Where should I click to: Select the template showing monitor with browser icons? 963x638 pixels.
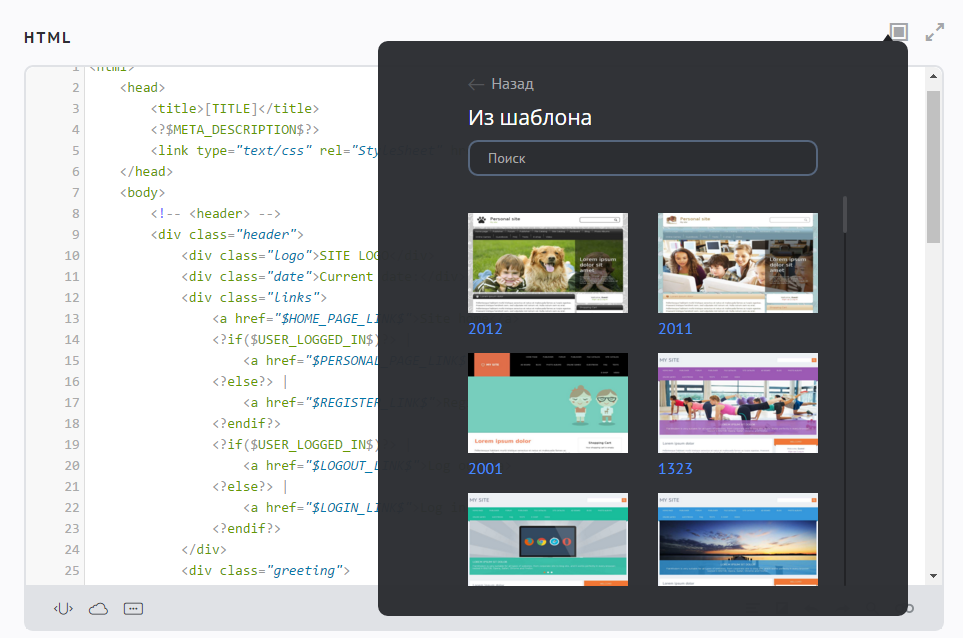548,540
